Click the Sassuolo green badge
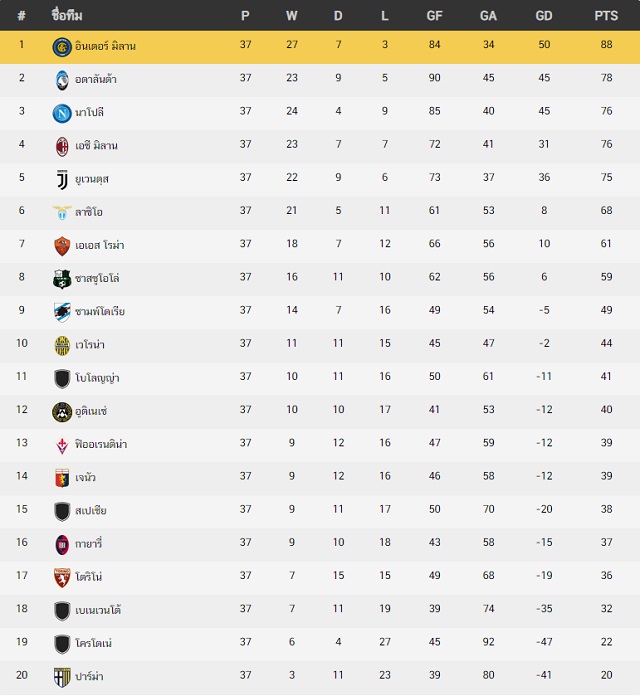640x696 pixels. pyautogui.click(x=62, y=279)
